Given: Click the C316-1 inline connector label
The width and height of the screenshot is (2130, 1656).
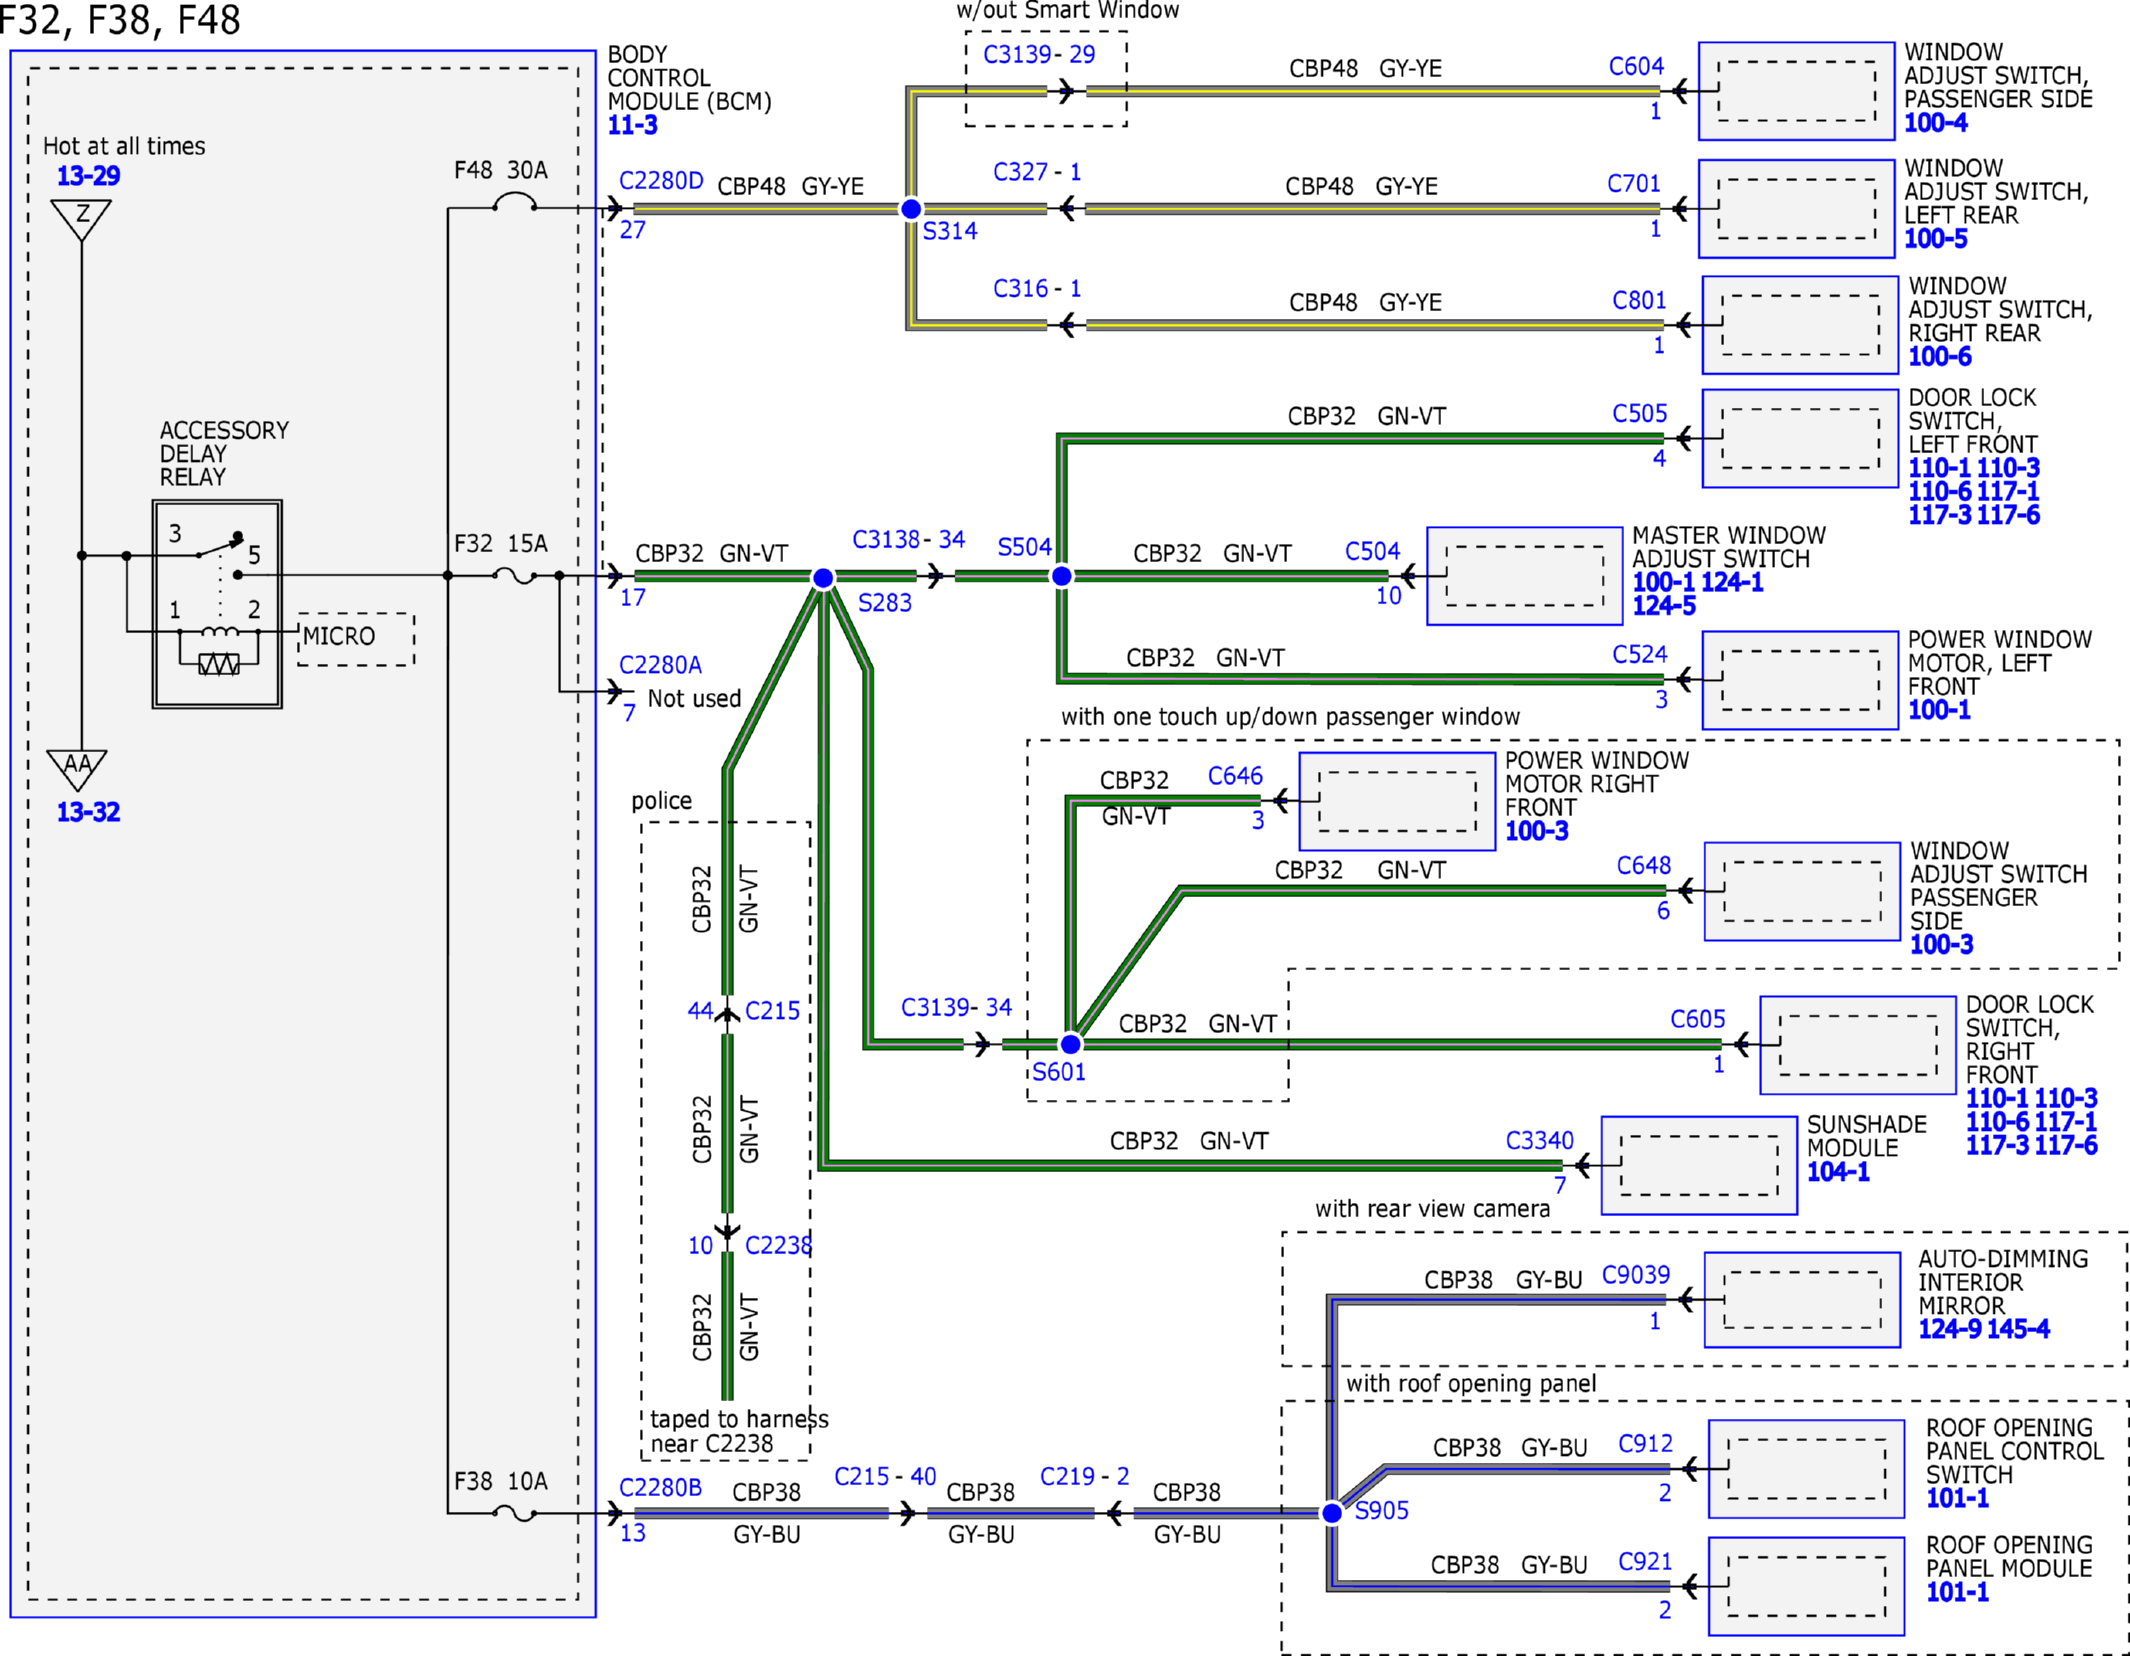Looking at the screenshot, I should [x=1037, y=289].
